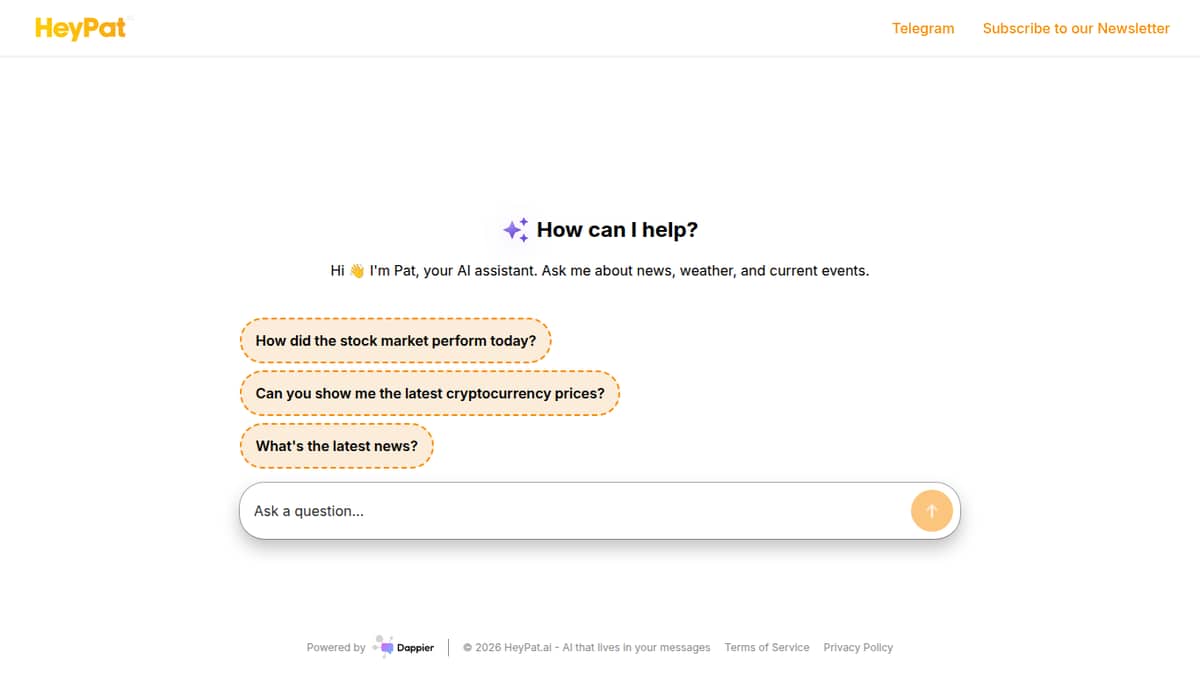Click the vertical divider in the footer
This screenshot has width=1200, height=674.
point(449,648)
